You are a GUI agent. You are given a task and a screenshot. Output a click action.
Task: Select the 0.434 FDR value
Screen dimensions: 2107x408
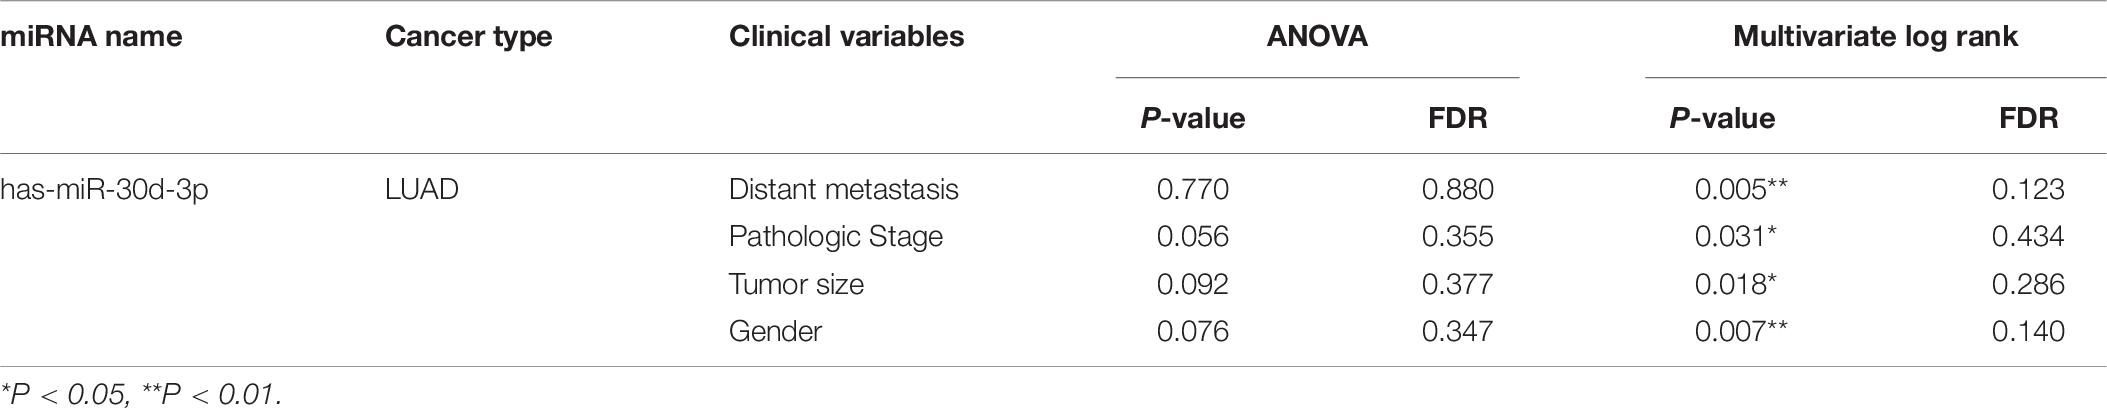point(2028,236)
